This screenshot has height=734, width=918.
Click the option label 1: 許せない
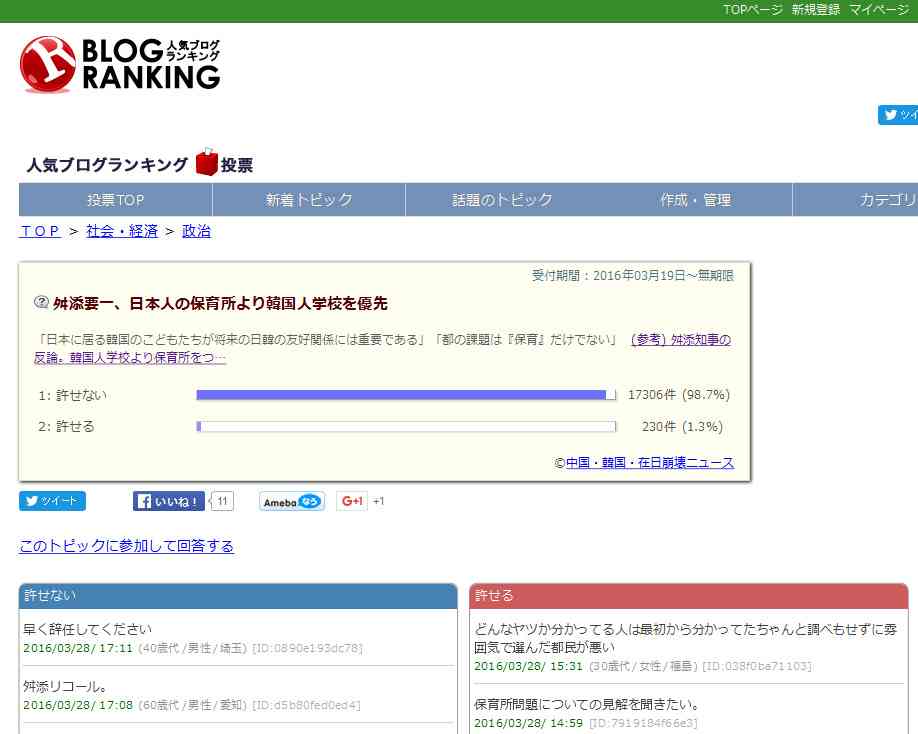point(73,396)
